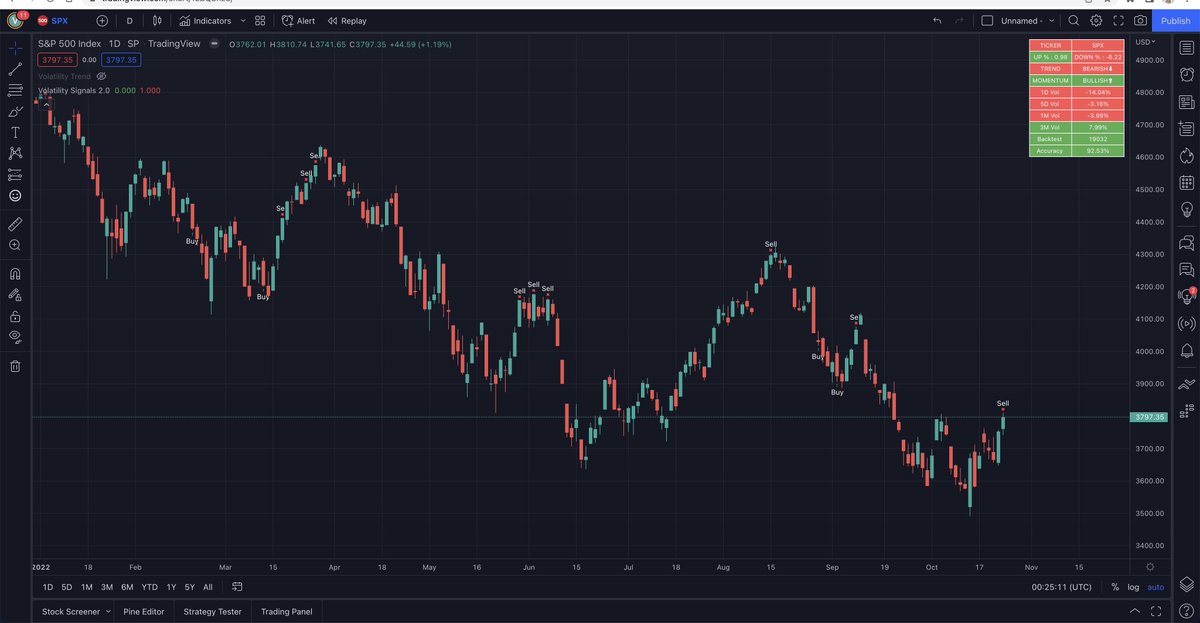The height and width of the screenshot is (623, 1200).
Task: Select the All date range
Action: pos(208,587)
